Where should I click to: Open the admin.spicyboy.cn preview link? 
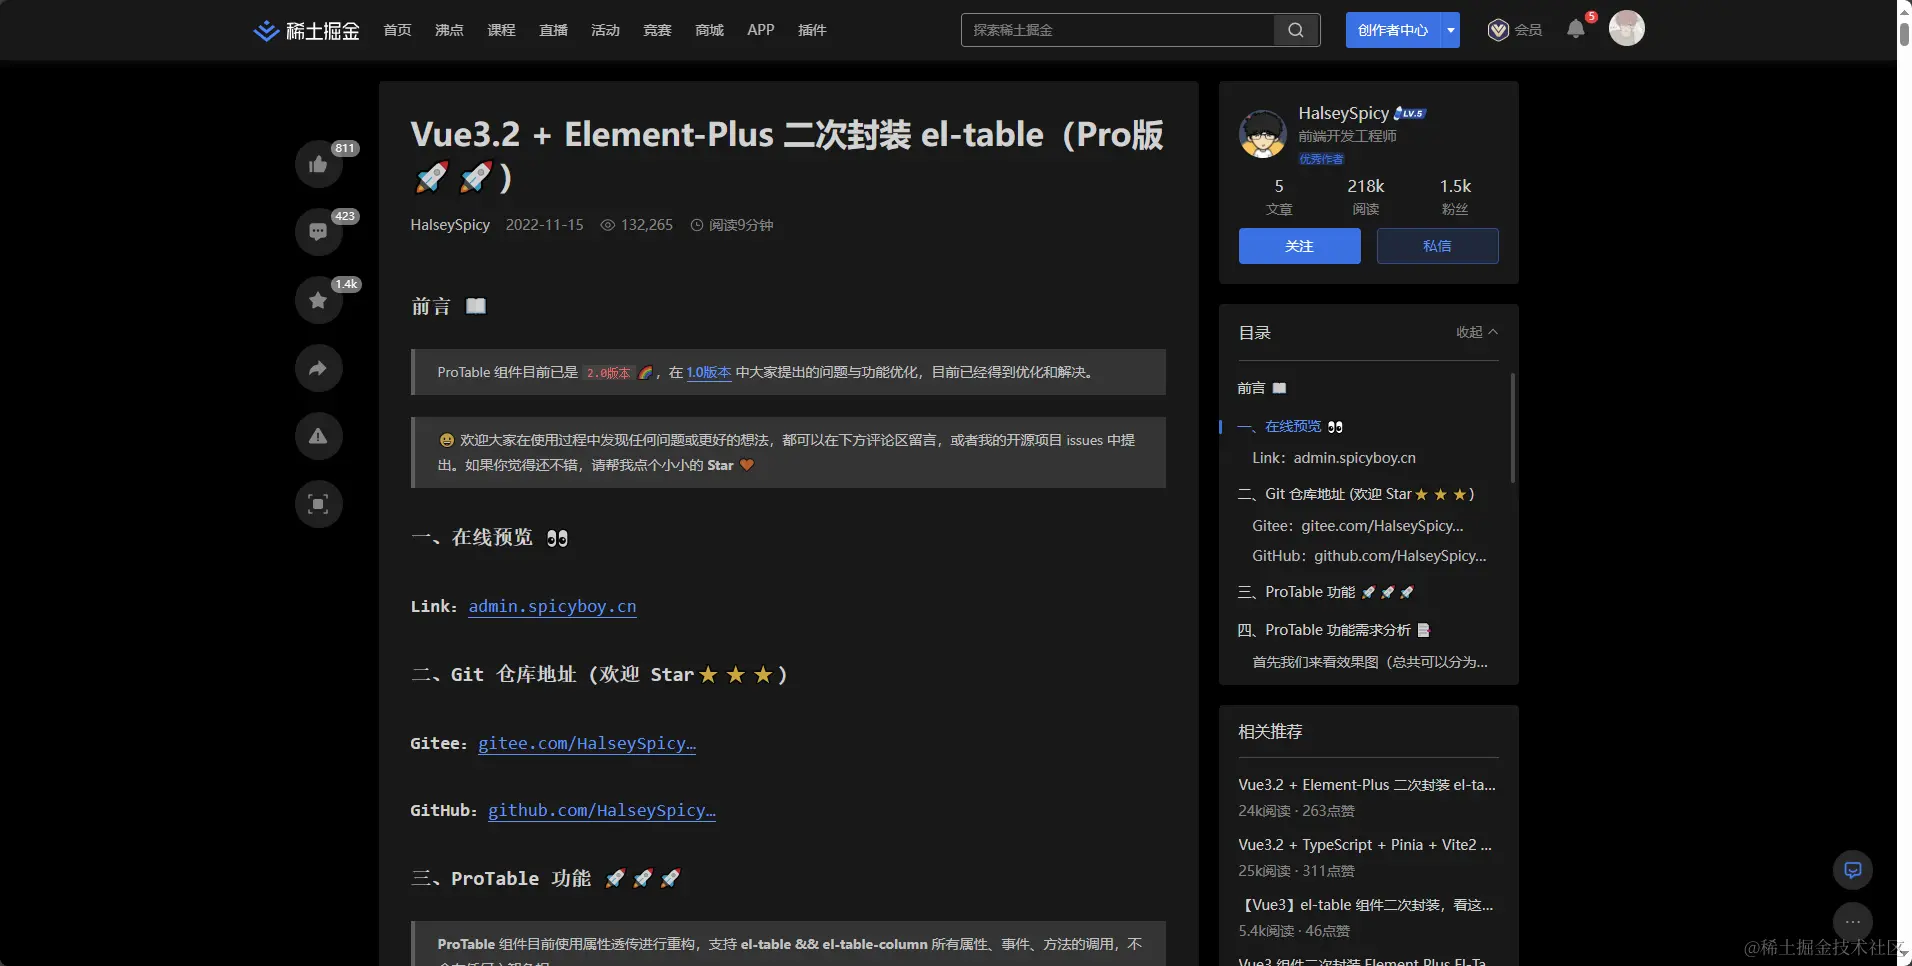point(551,607)
